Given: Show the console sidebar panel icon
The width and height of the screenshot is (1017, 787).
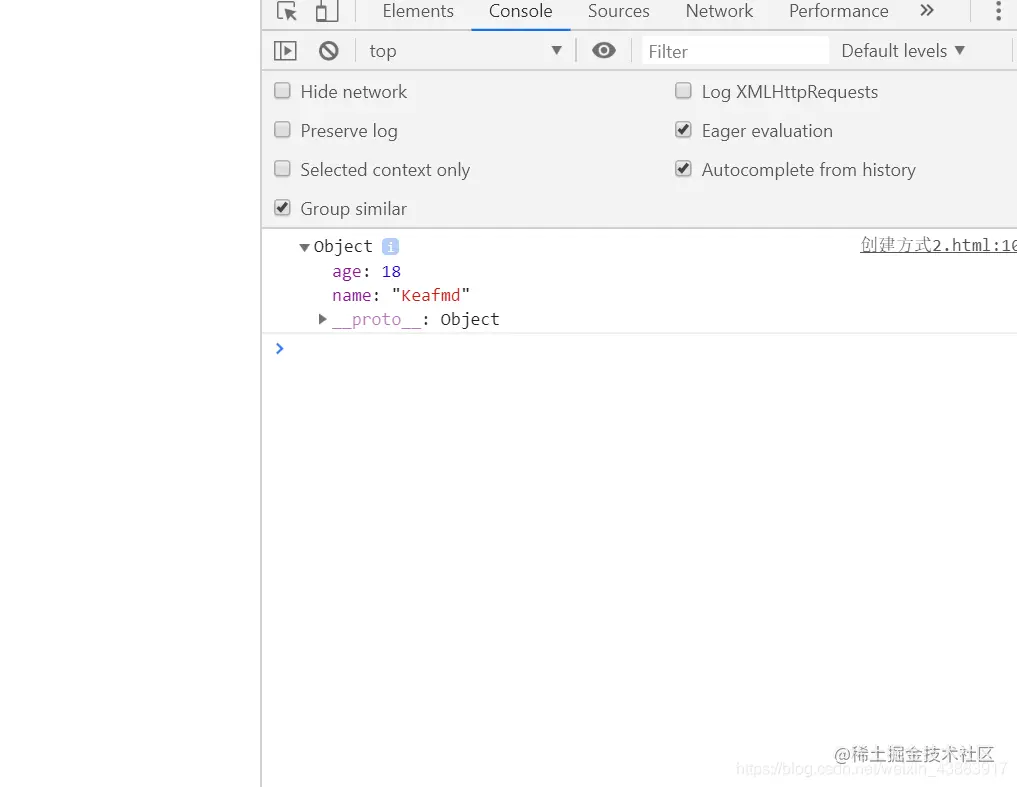Looking at the screenshot, I should point(285,51).
